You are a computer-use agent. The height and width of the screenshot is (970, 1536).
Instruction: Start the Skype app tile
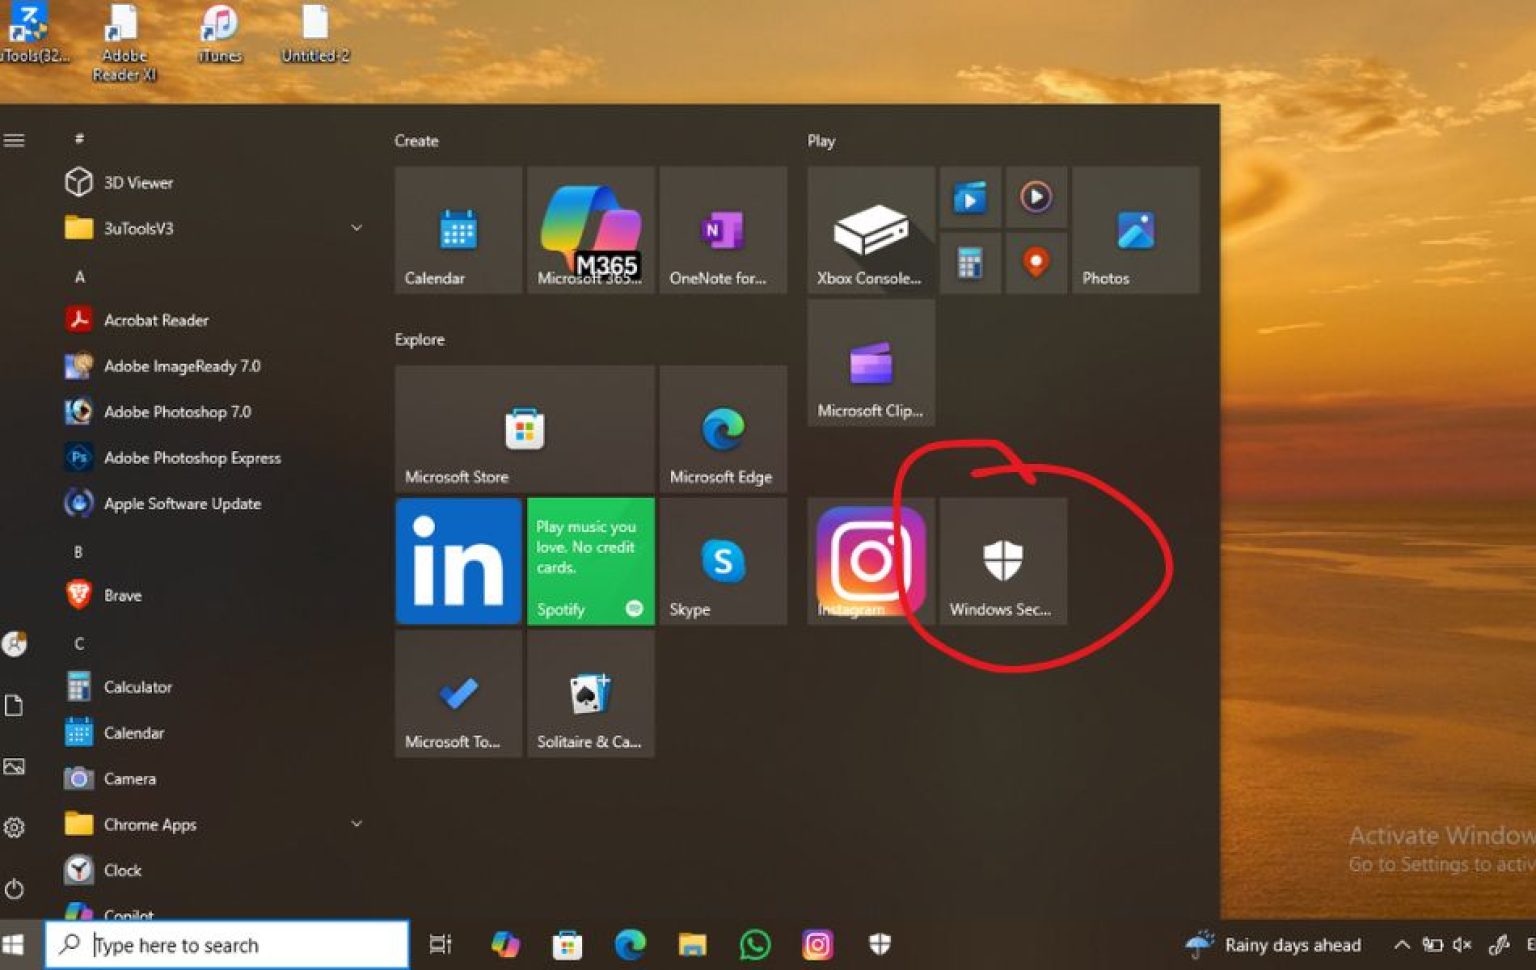coord(723,562)
